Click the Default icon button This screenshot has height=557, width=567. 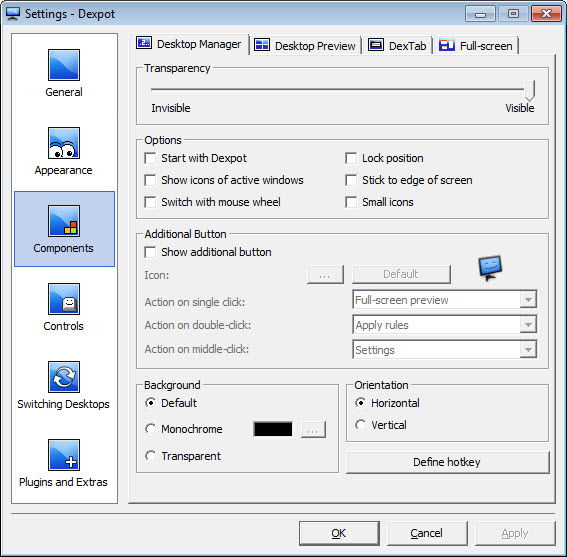pos(401,274)
